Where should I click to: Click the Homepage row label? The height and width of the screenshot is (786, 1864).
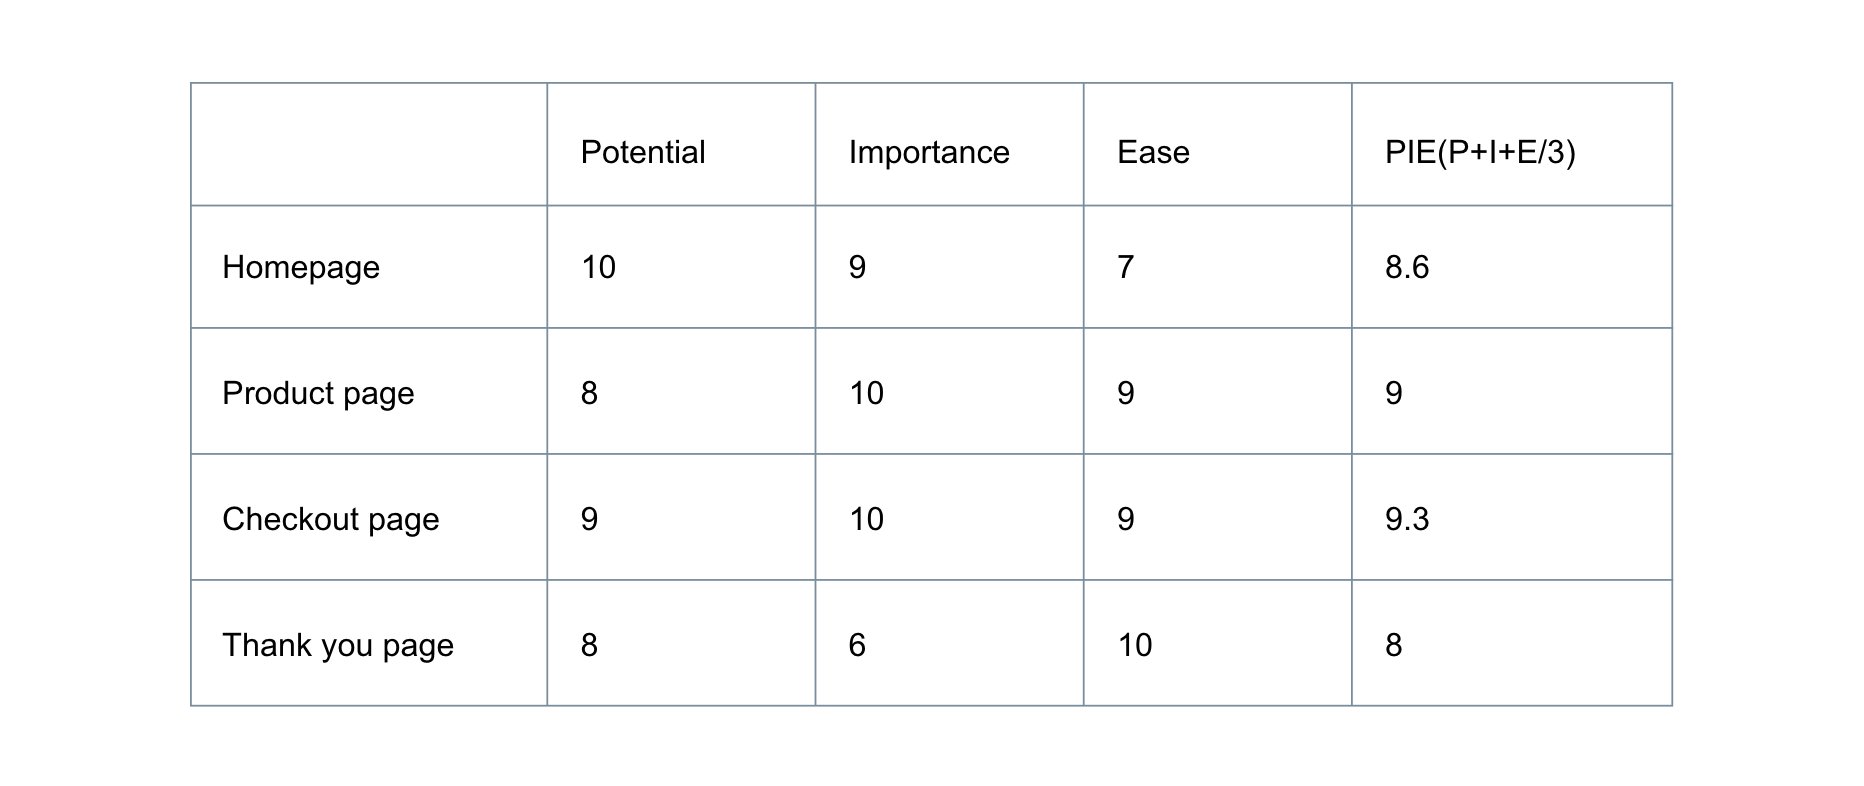(301, 267)
